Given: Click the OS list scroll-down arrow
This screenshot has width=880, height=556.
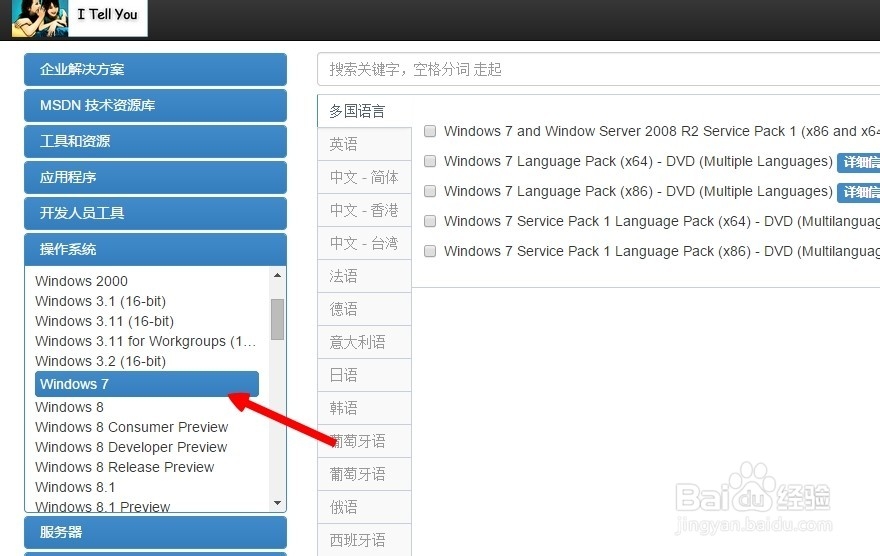Looking at the screenshot, I should tap(277, 503).
